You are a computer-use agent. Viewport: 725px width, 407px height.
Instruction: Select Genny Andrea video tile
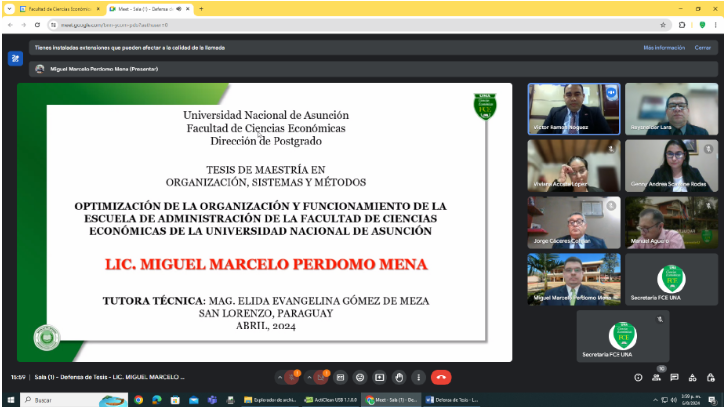(x=671, y=166)
